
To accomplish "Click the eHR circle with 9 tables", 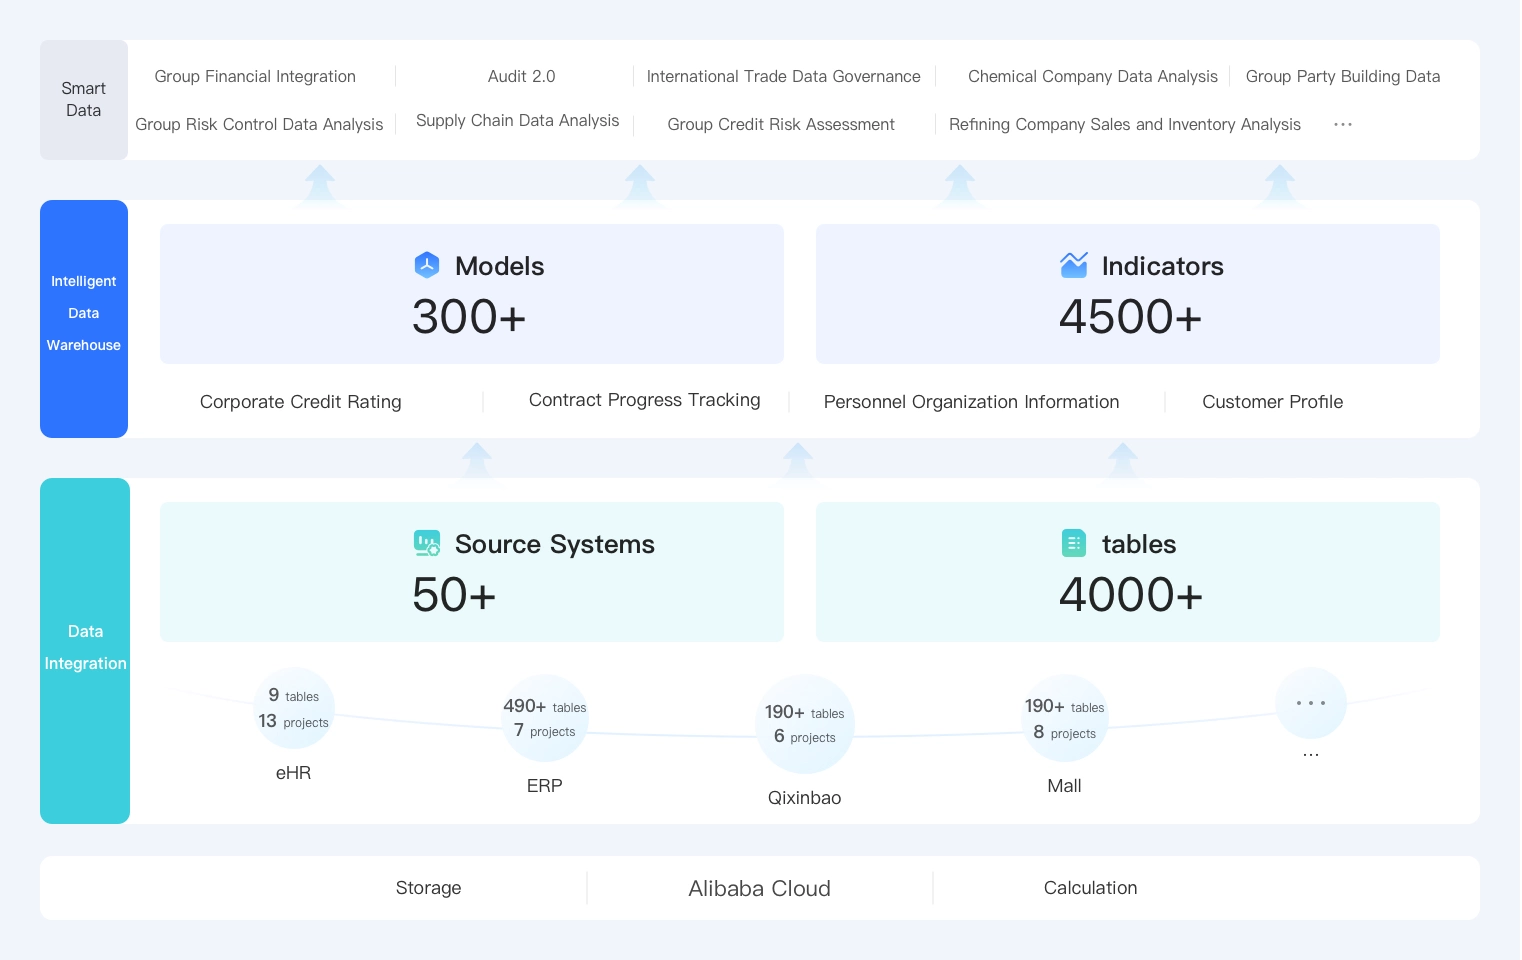I will 294,708.
